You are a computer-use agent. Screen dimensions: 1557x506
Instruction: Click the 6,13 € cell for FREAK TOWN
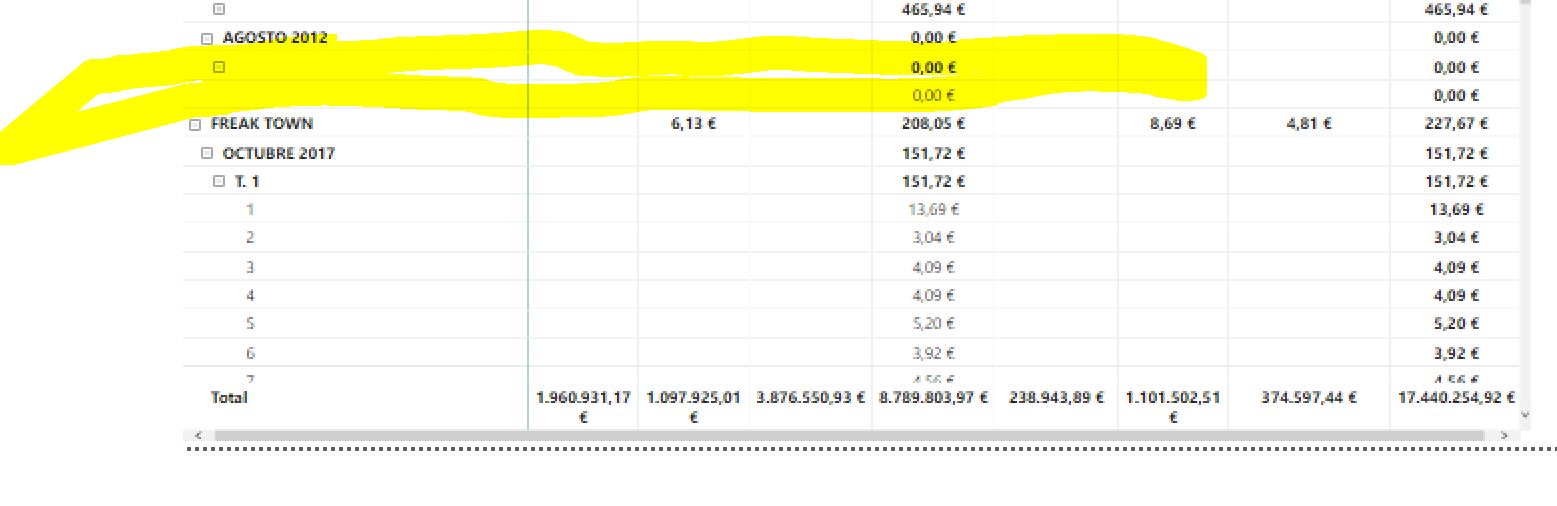coord(694,124)
